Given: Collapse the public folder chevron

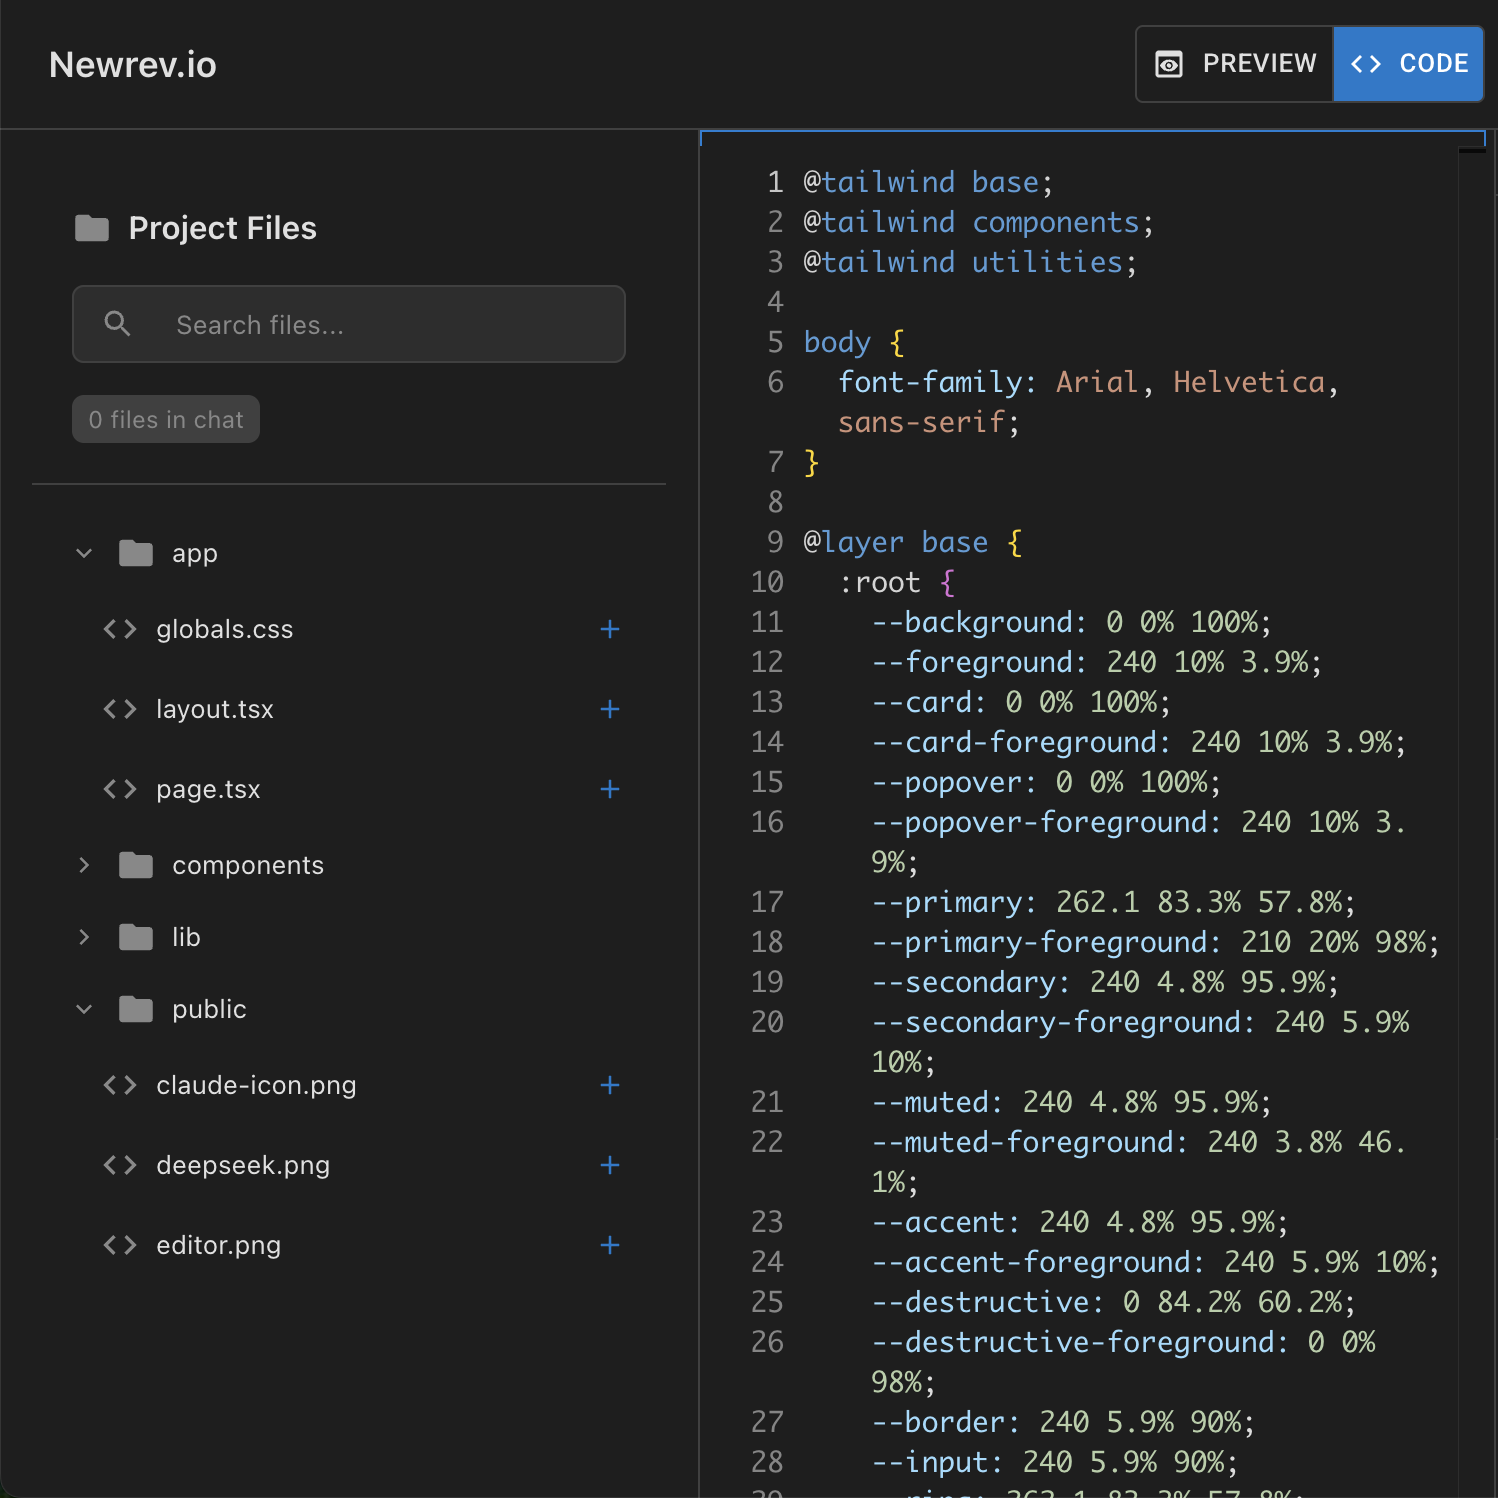Looking at the screenshot, I should [84, 1009].
